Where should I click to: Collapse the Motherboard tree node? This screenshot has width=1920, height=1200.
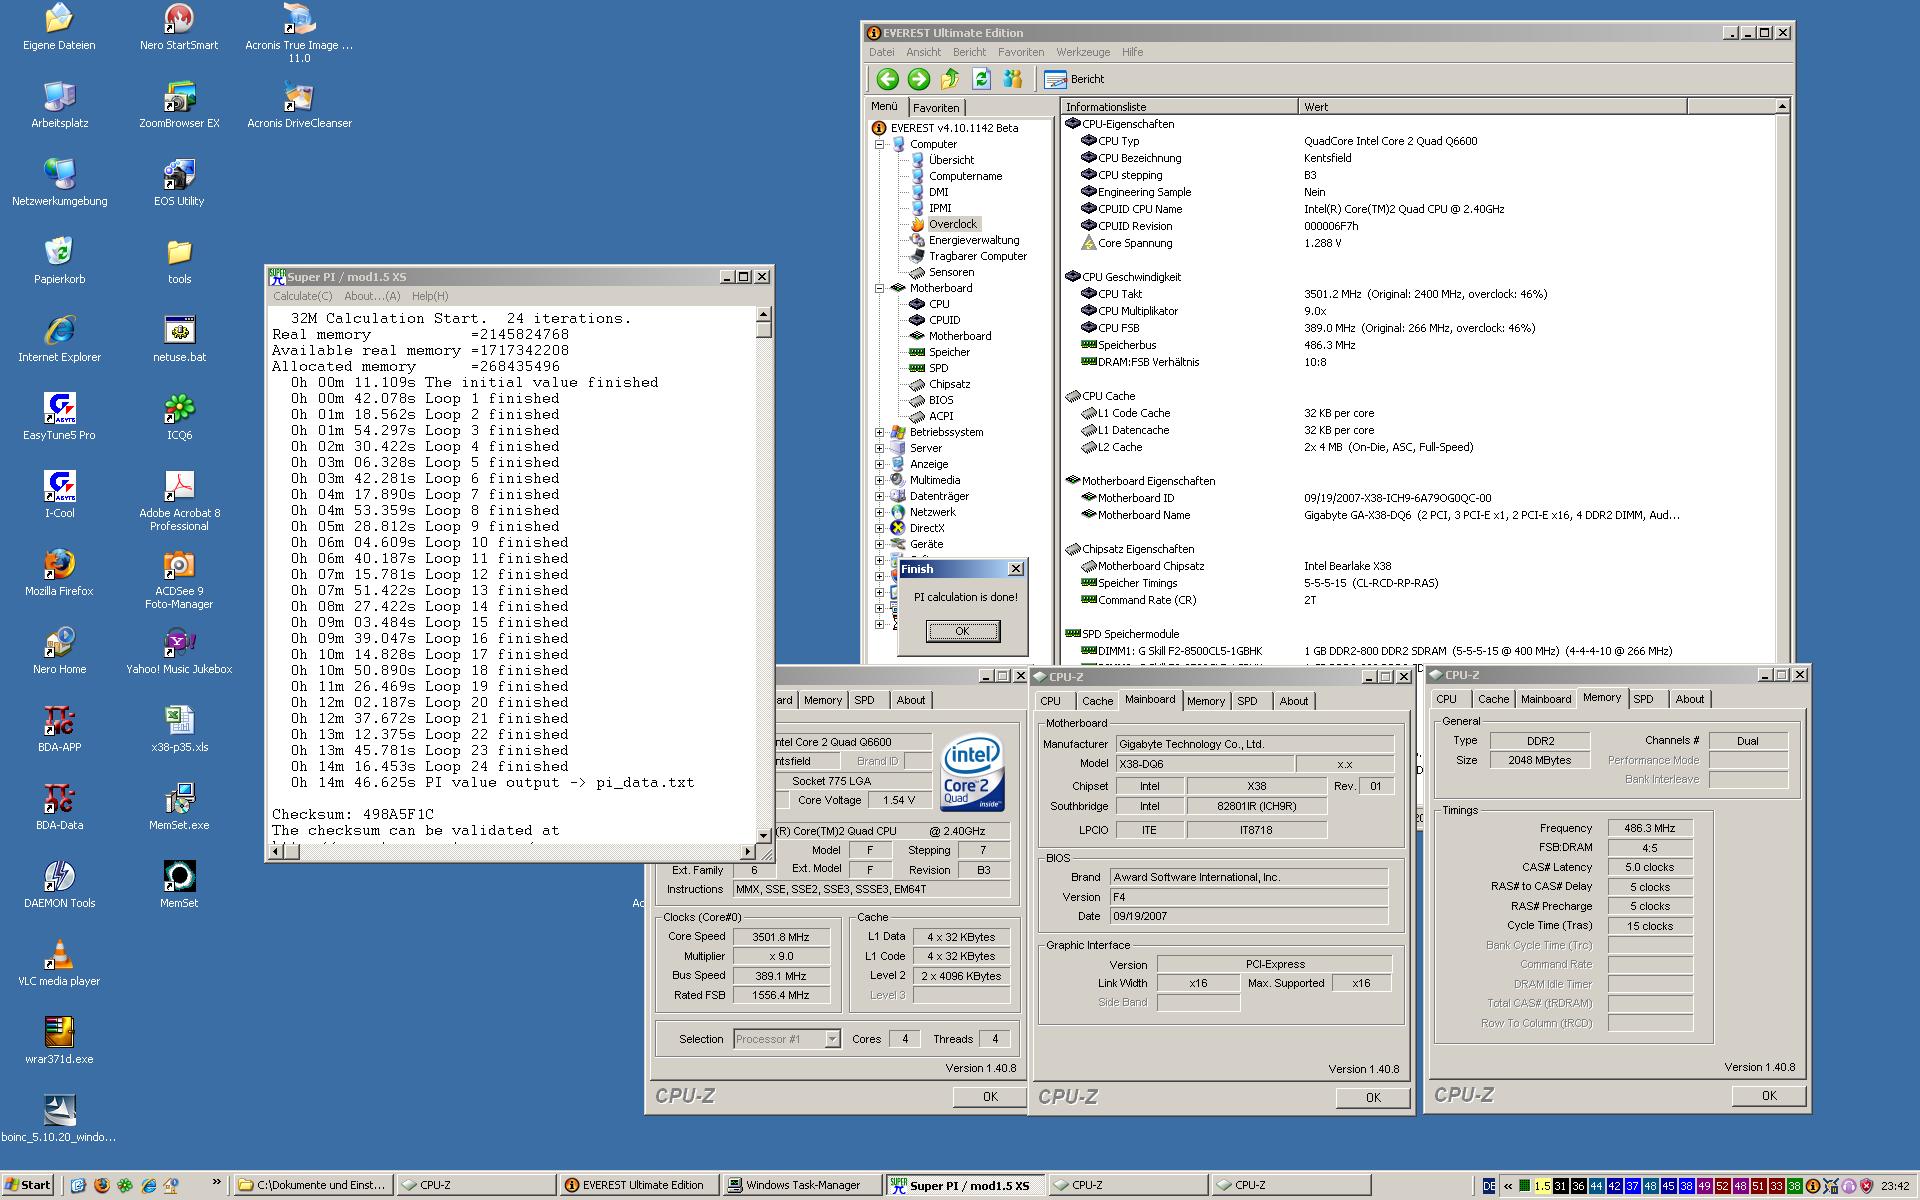tap(880, 288)
